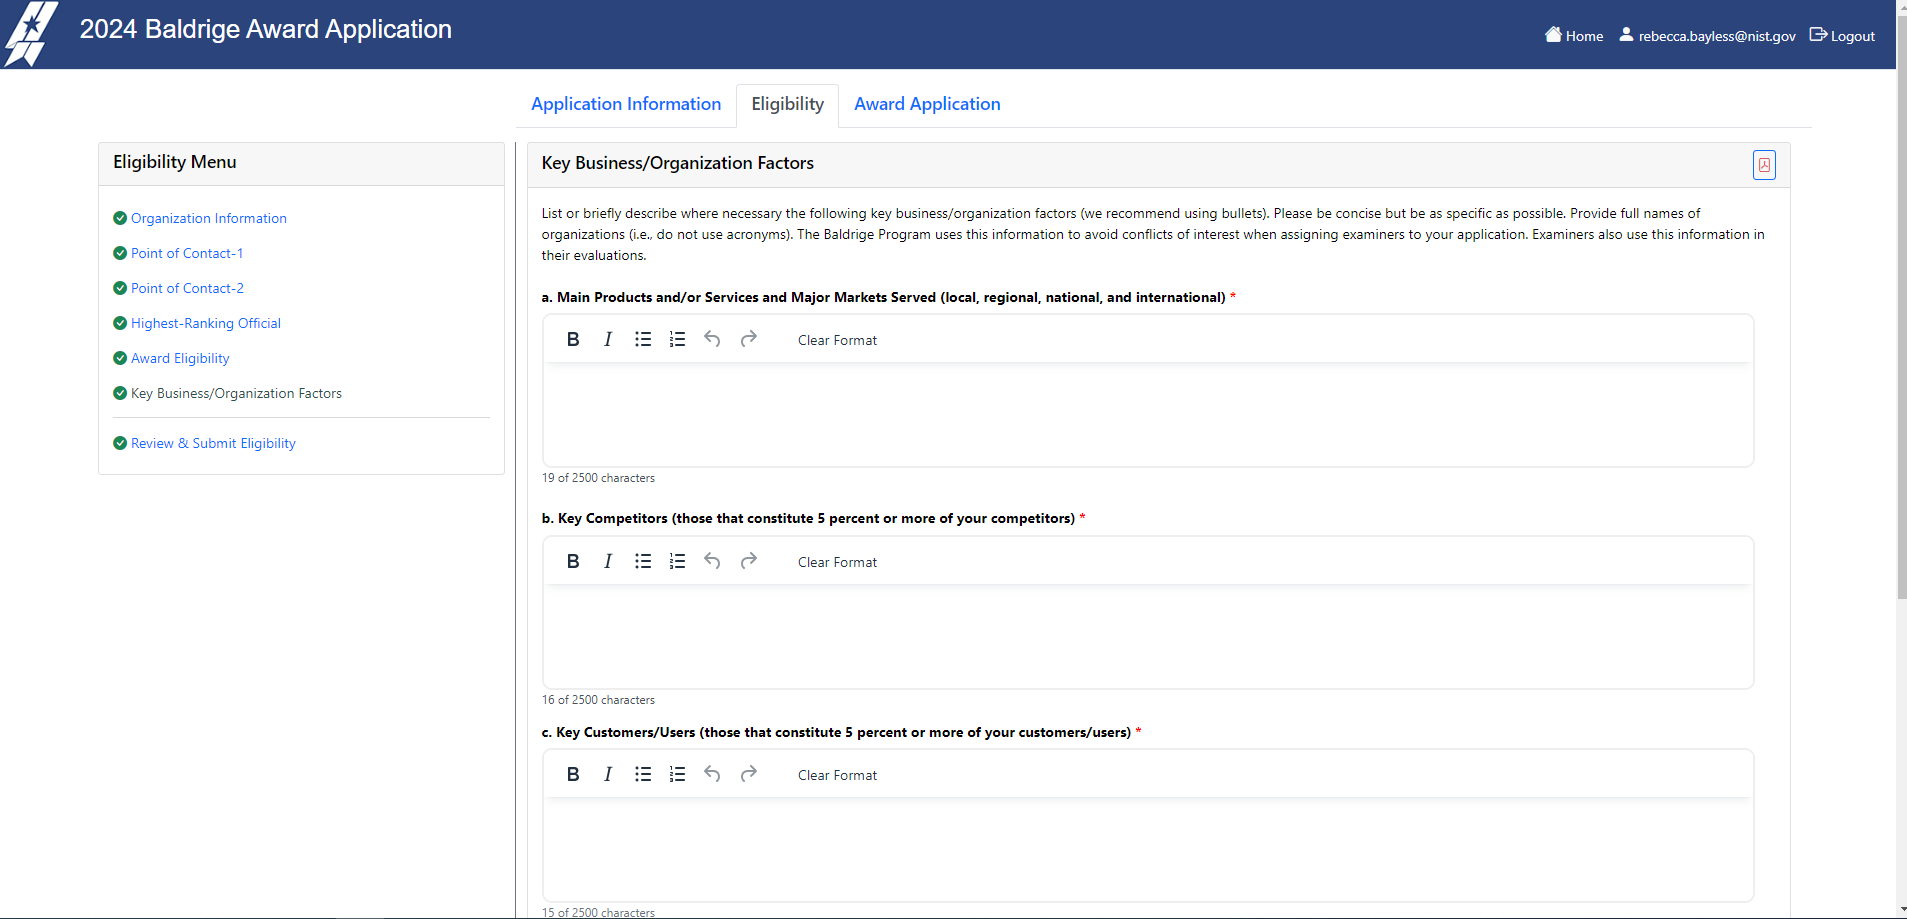Viewport: 1907px width, 919px height.
Task: Click bullet list icon in Key Customers editor
Action: (643, 775)
